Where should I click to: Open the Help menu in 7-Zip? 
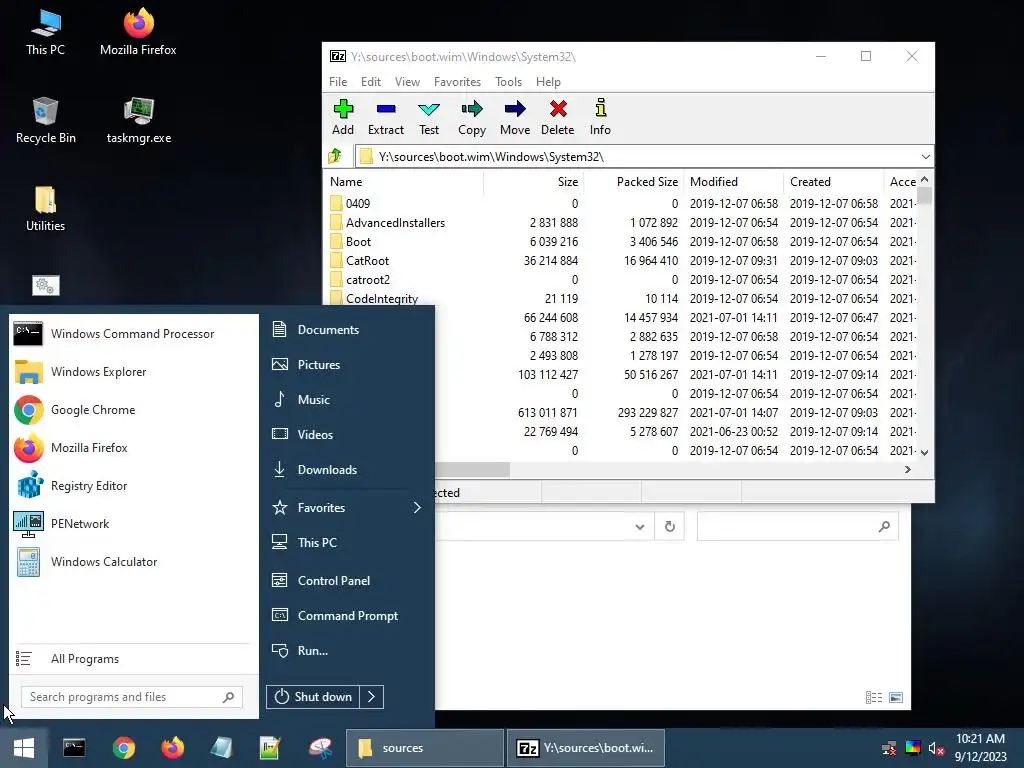[549, 82]
